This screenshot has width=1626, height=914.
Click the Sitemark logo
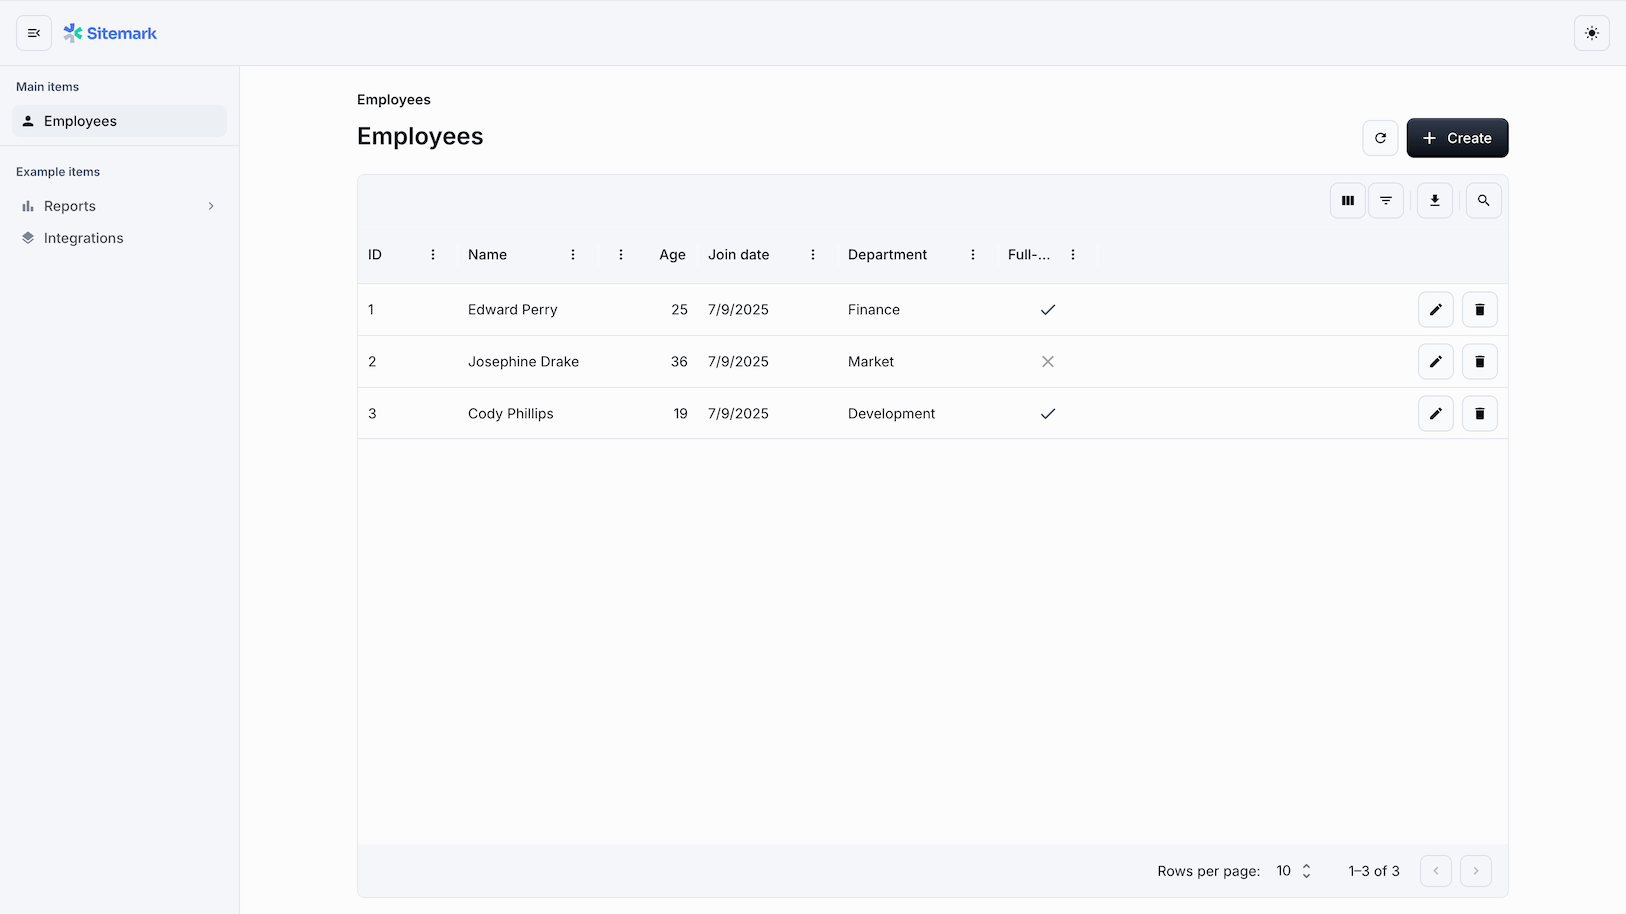click(x=110, y=32)
